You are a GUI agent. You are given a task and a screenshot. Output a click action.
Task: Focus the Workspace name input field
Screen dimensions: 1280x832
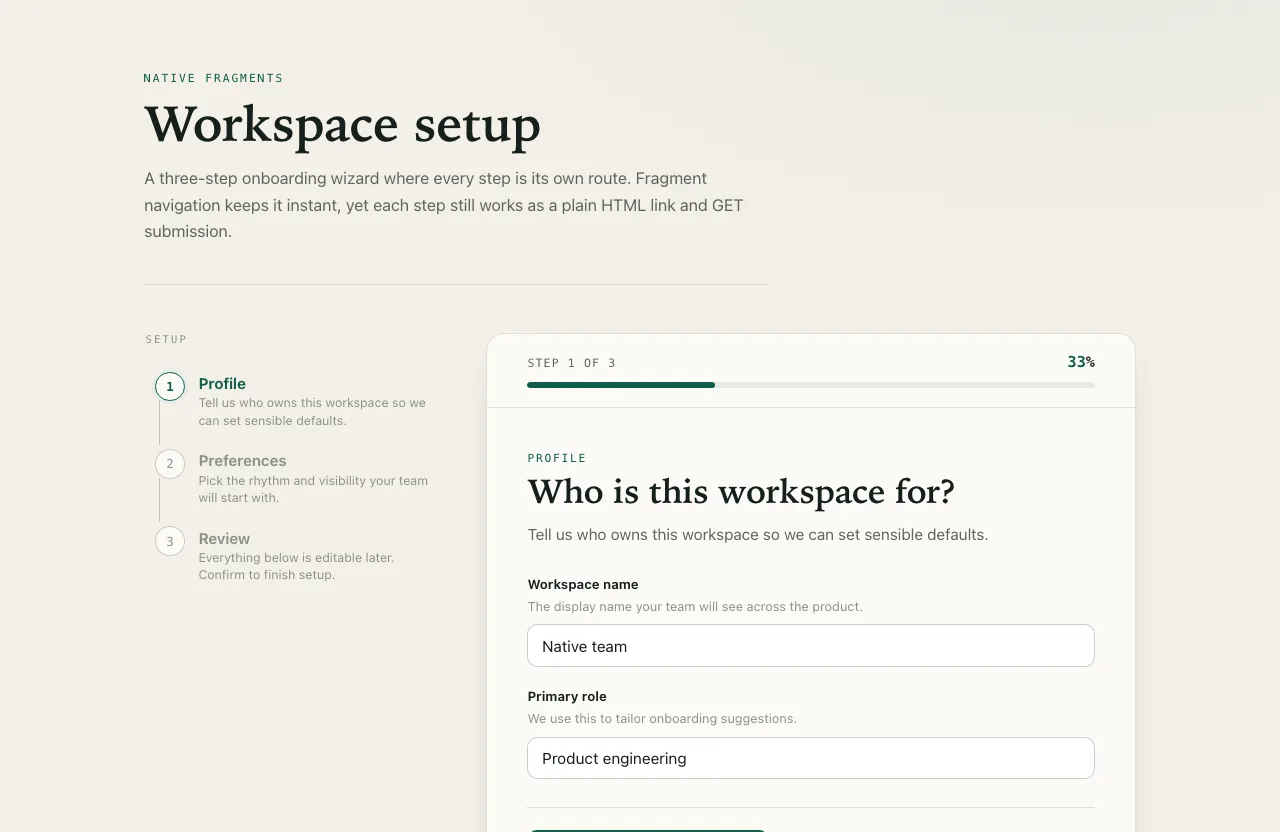(x=811, y=646)
